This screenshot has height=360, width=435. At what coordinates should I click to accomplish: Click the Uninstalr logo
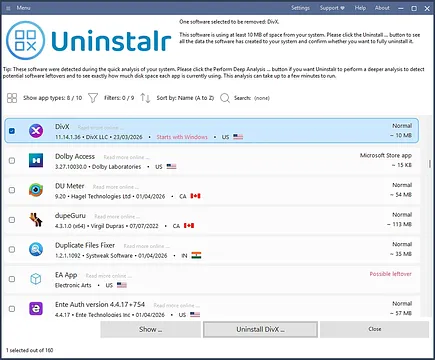(88, 41)
